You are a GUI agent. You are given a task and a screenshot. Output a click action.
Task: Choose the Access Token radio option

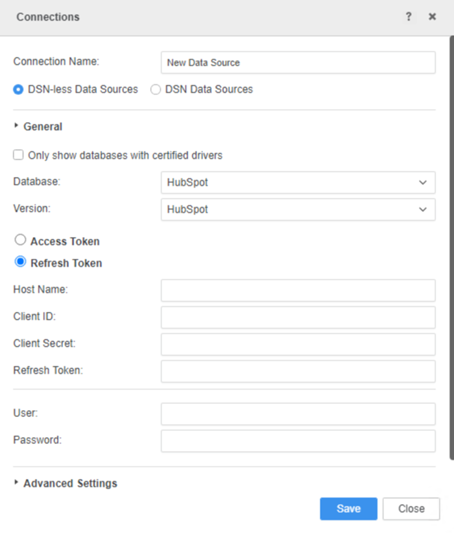[20, 240]
